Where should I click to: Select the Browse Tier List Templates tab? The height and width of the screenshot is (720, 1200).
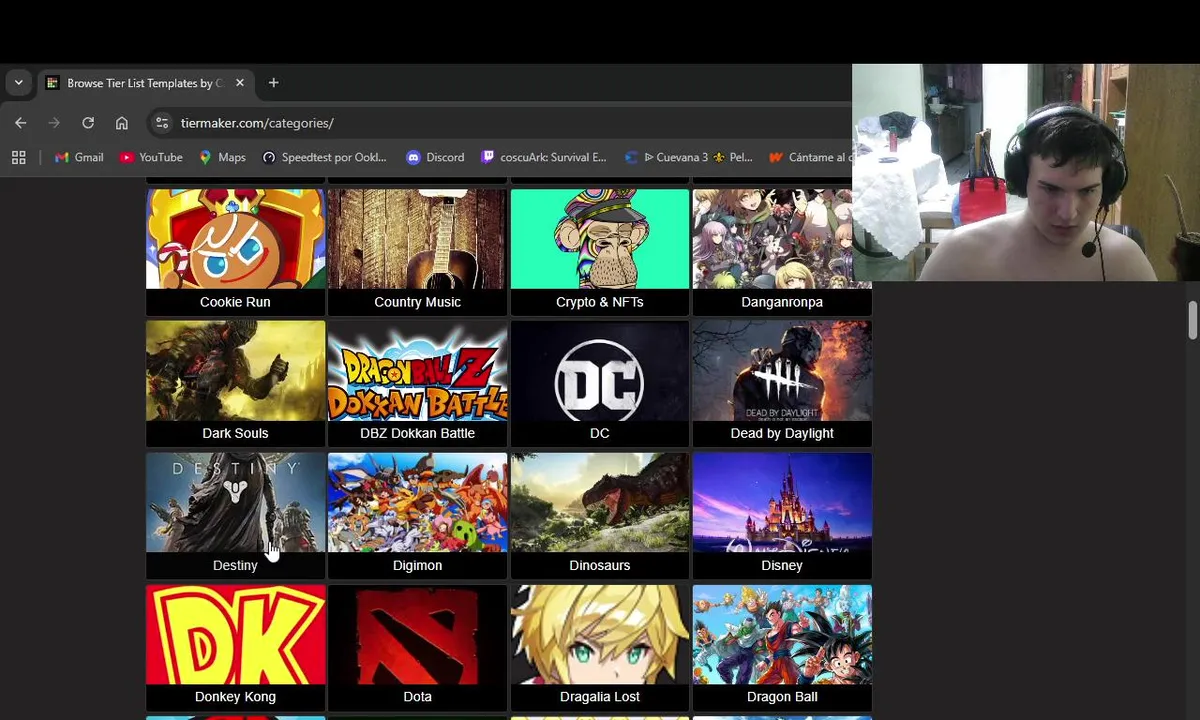click(x=145, y=83)
